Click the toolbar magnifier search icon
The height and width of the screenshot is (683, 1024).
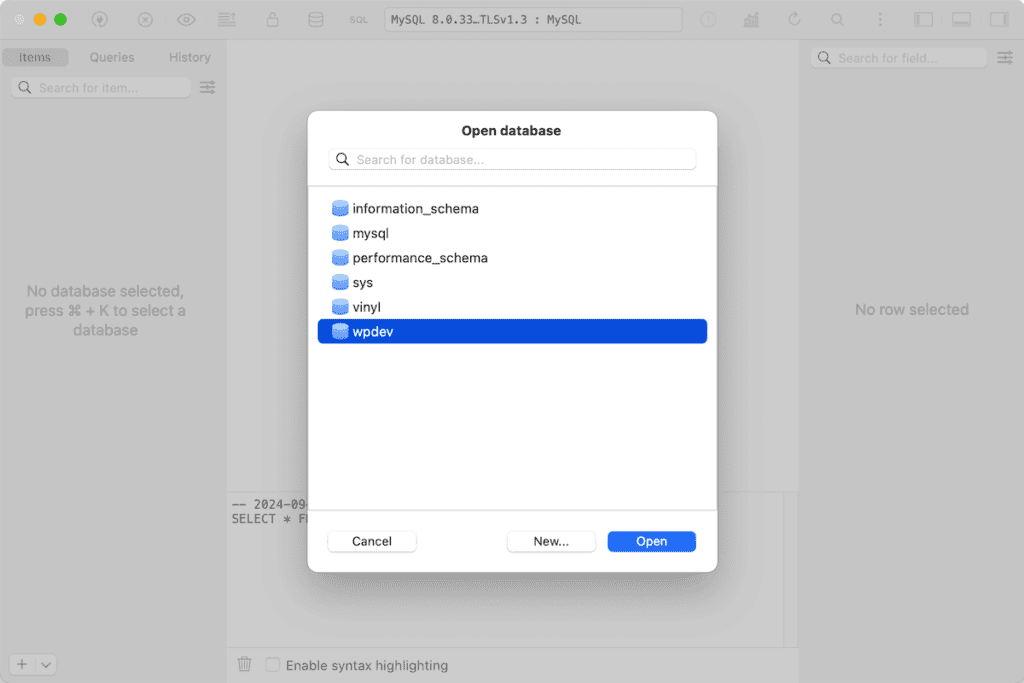pyautogui.click(x=838, y=20)
